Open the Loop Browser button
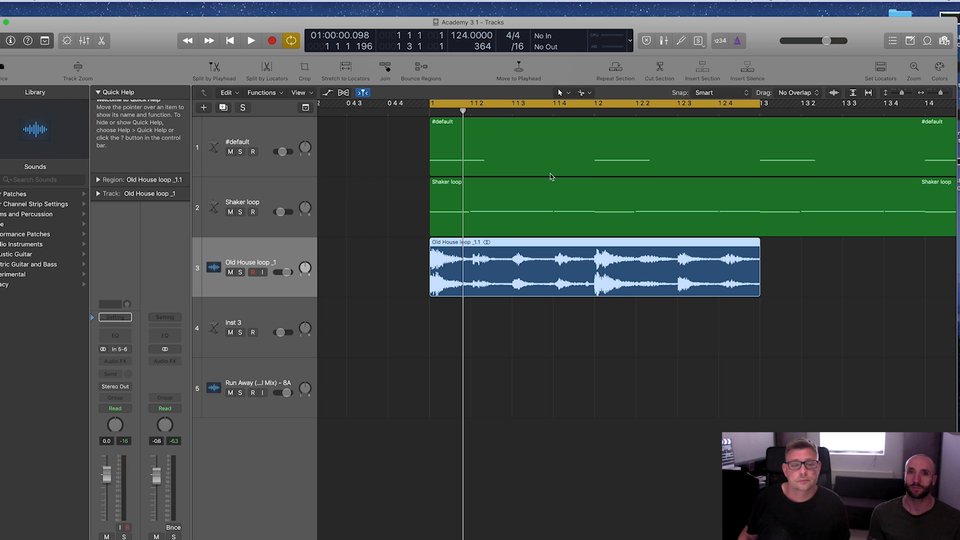960x540 pixels. pyautogui.click(x=928, y=40)
